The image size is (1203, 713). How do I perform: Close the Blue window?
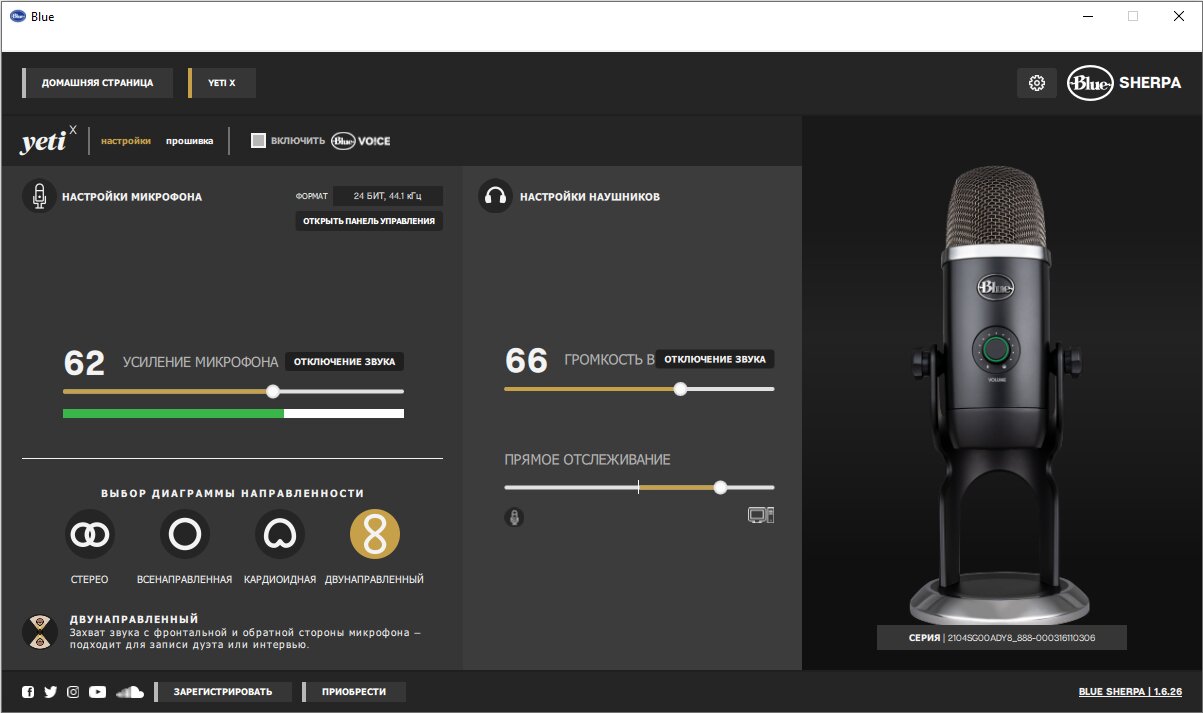point(1179,16)
